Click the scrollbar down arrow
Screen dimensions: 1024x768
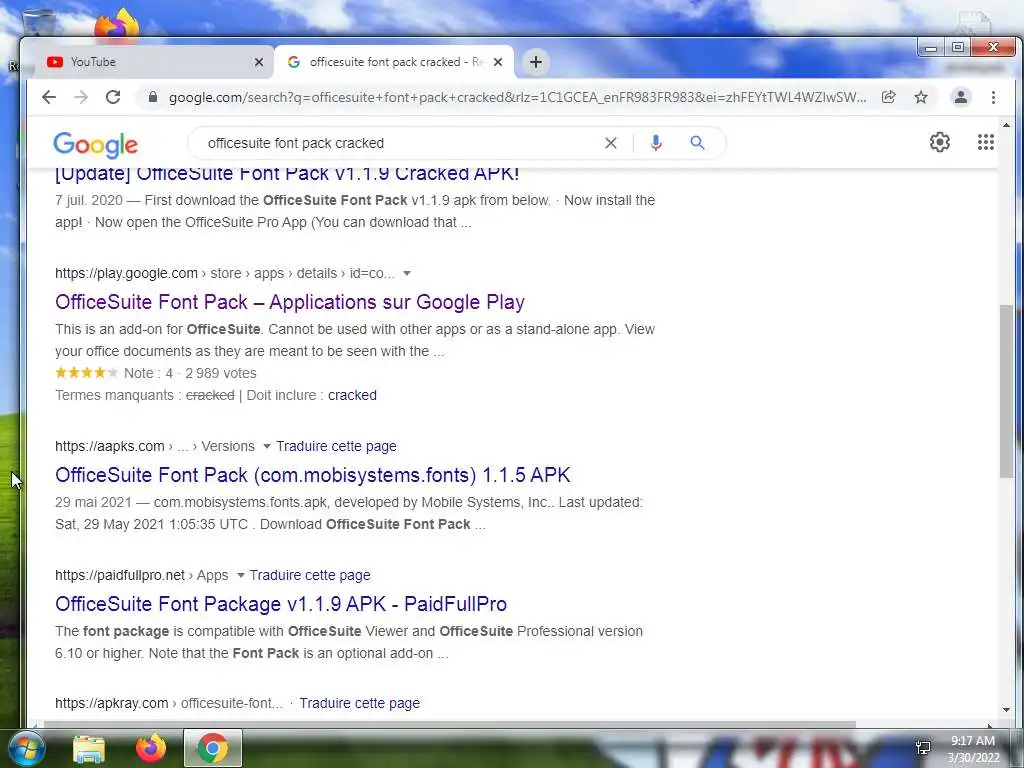pyautogui.click(x=1006, y=710)
